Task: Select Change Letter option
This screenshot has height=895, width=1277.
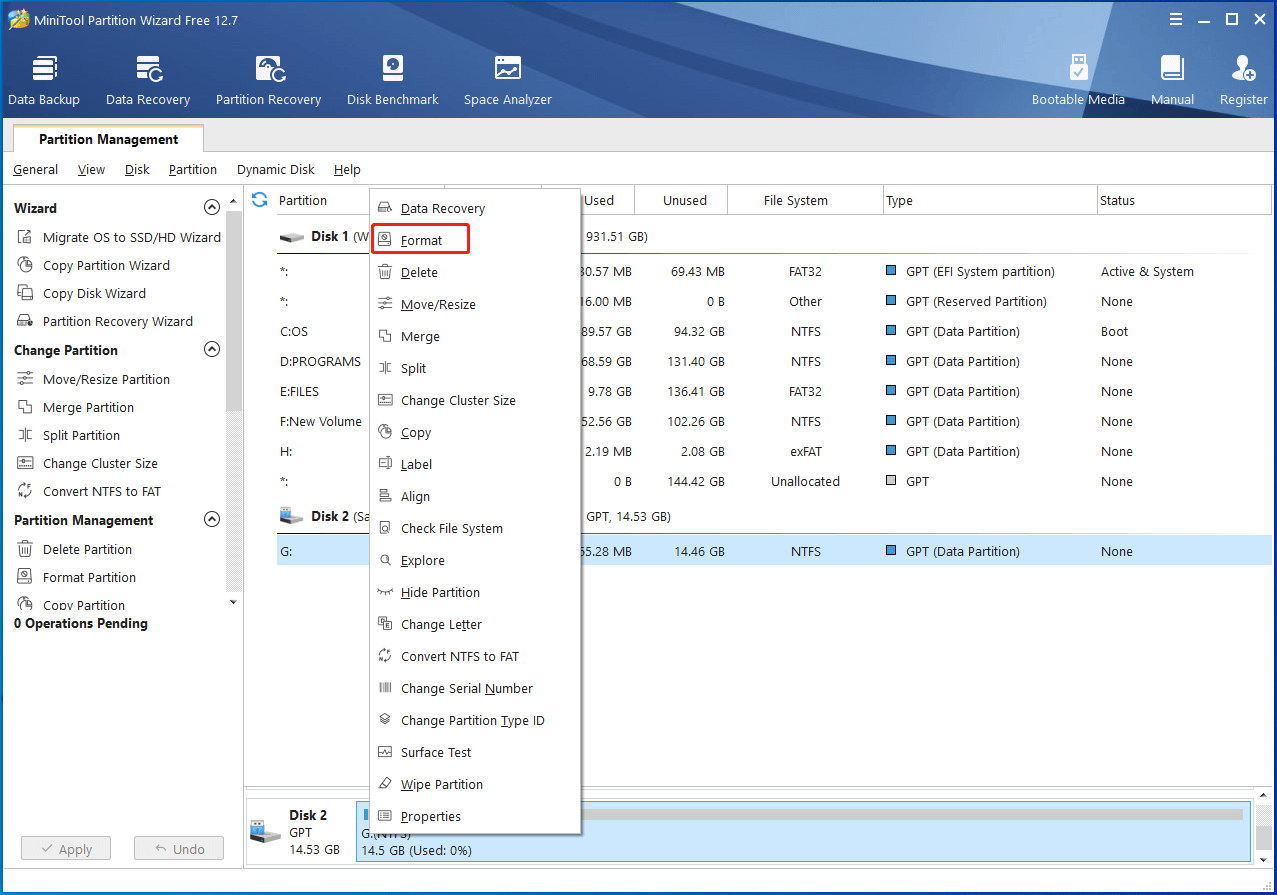Action: pos(476,624)
